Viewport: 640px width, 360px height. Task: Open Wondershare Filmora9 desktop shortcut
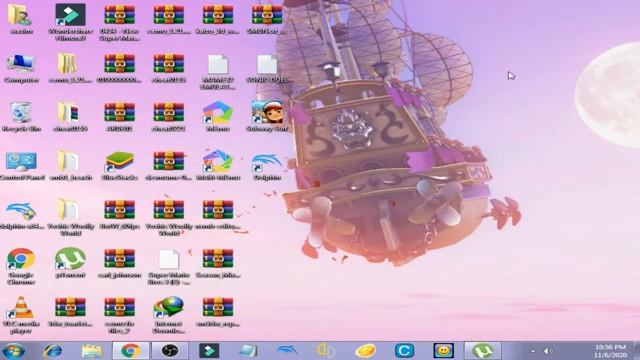click(x=70, y=22)
